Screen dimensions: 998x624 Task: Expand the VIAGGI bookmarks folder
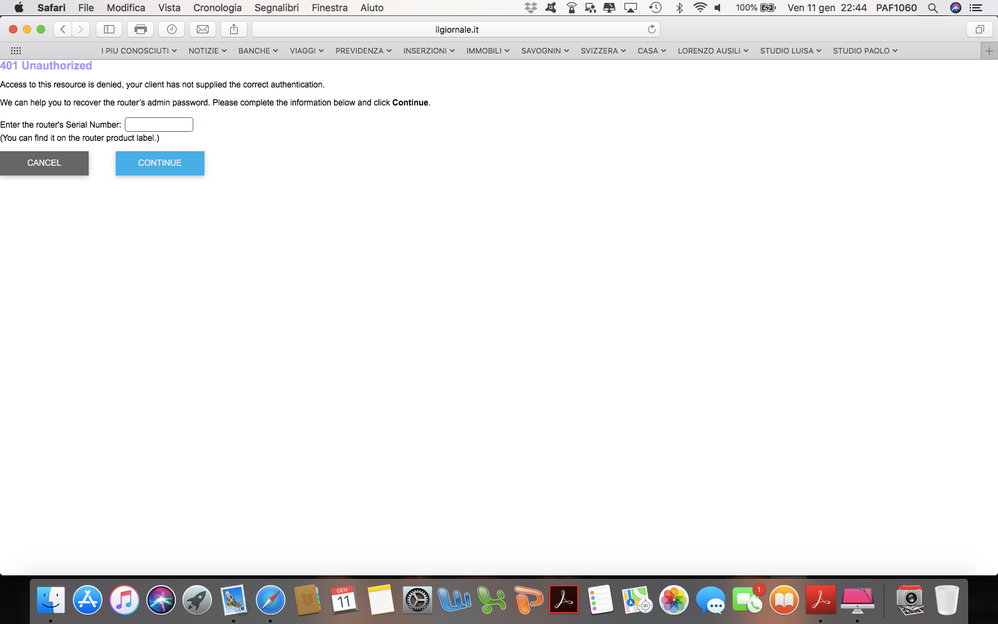[x=307, y=51]
